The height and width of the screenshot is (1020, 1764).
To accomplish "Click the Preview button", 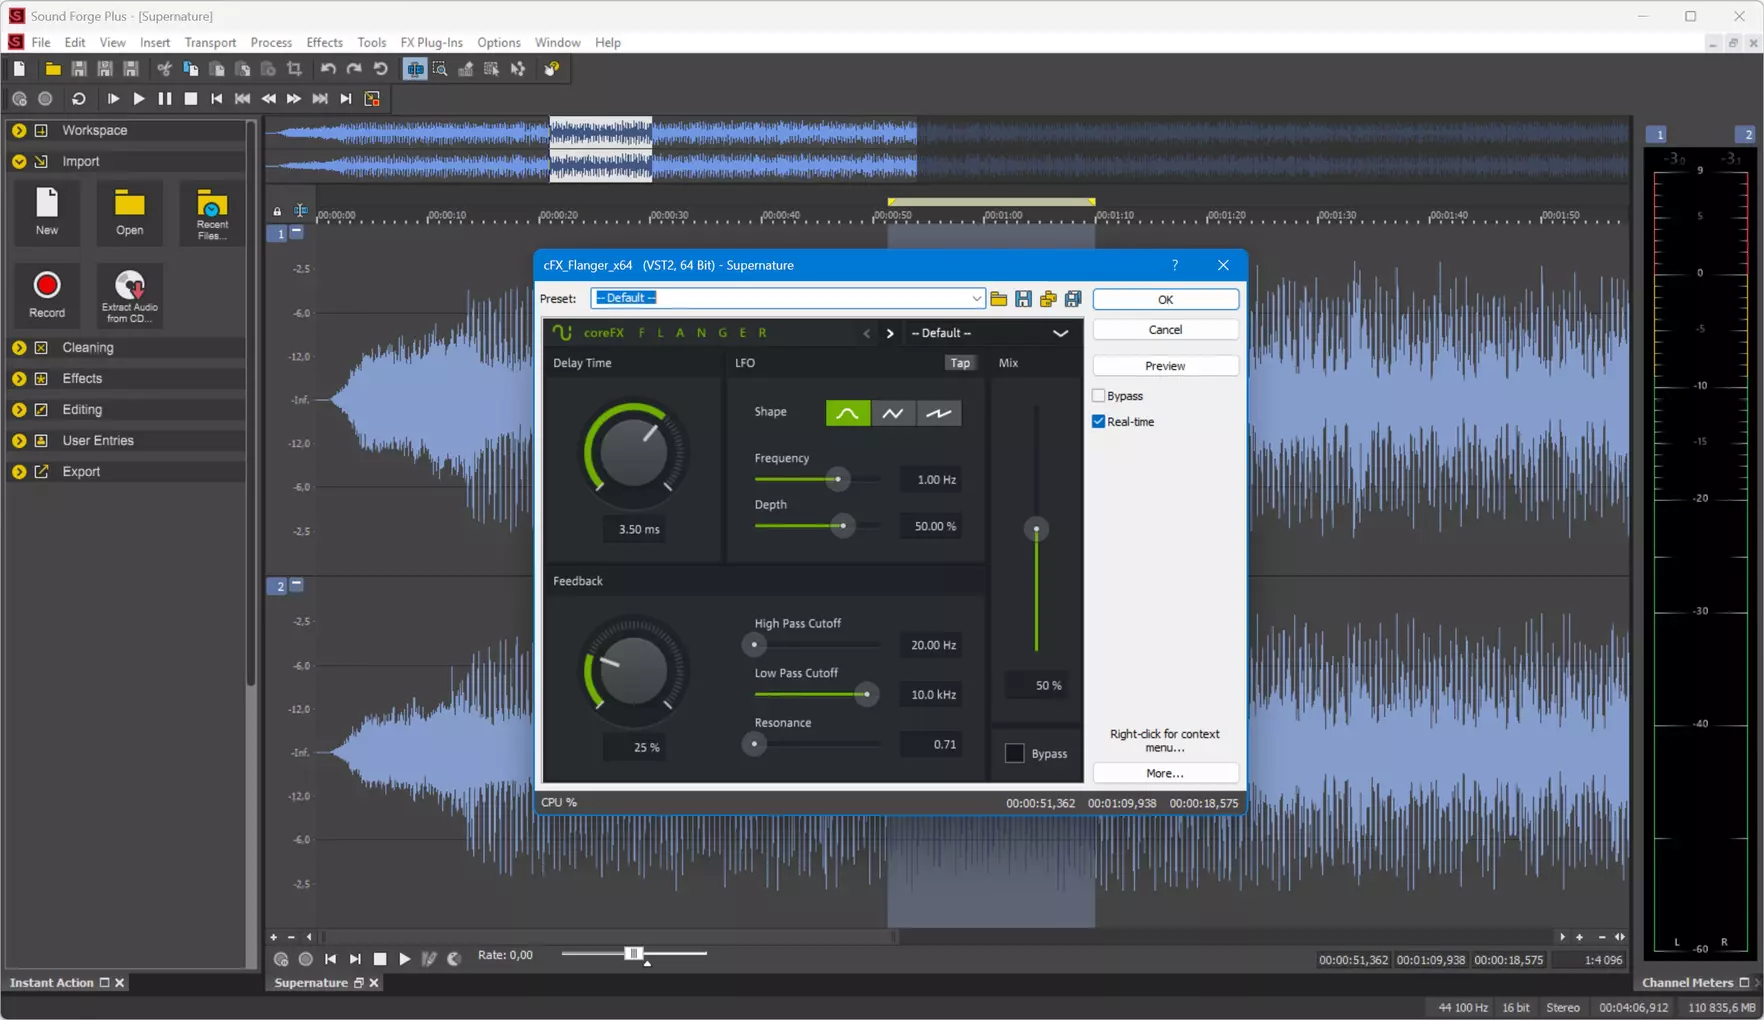I will (x=1165, y=366).
